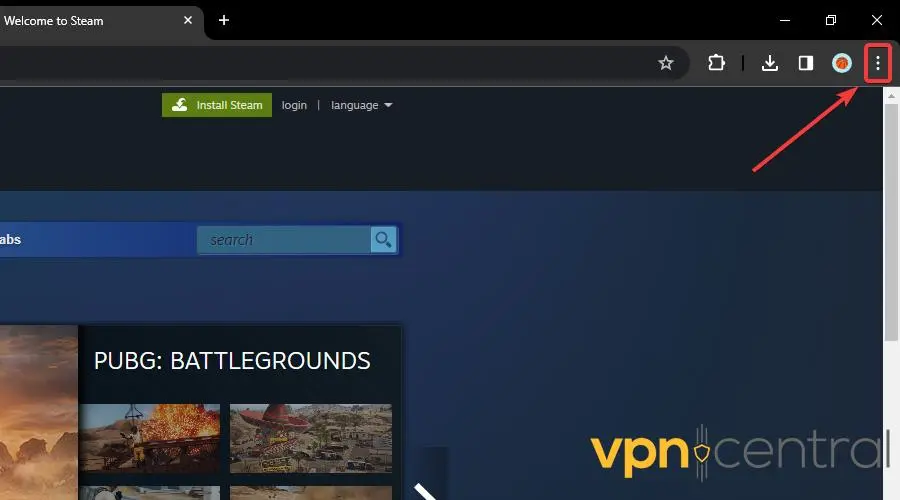Open the PUBG desert vehicle screenshot thumbnail
This screenshot has width=900, height=500.
tap(310, 438)
